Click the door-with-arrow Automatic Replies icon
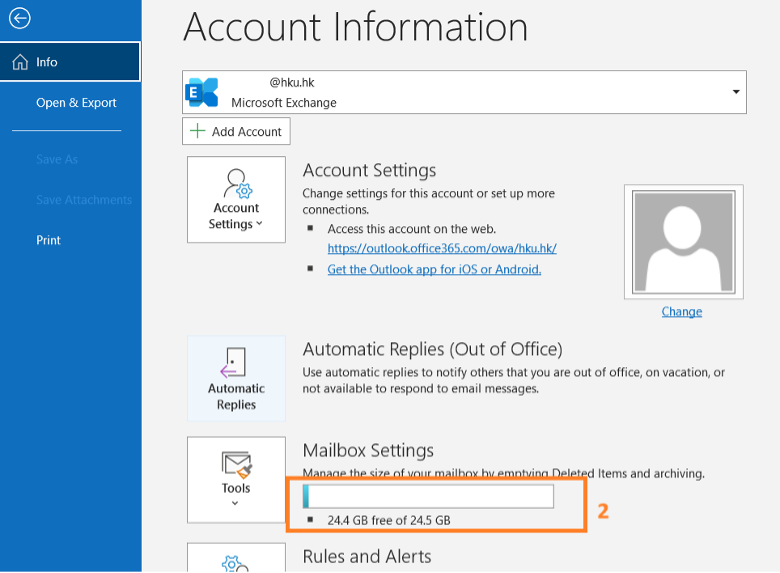Image resolution: width=780 pixels, height=573 pixels. pos(233,363)
